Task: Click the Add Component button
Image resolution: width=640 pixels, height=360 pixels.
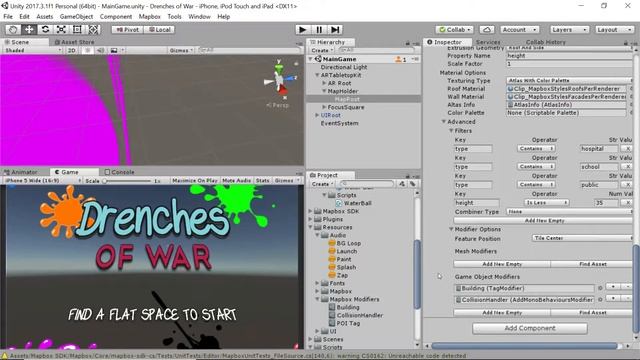Action: coord(530,328)
